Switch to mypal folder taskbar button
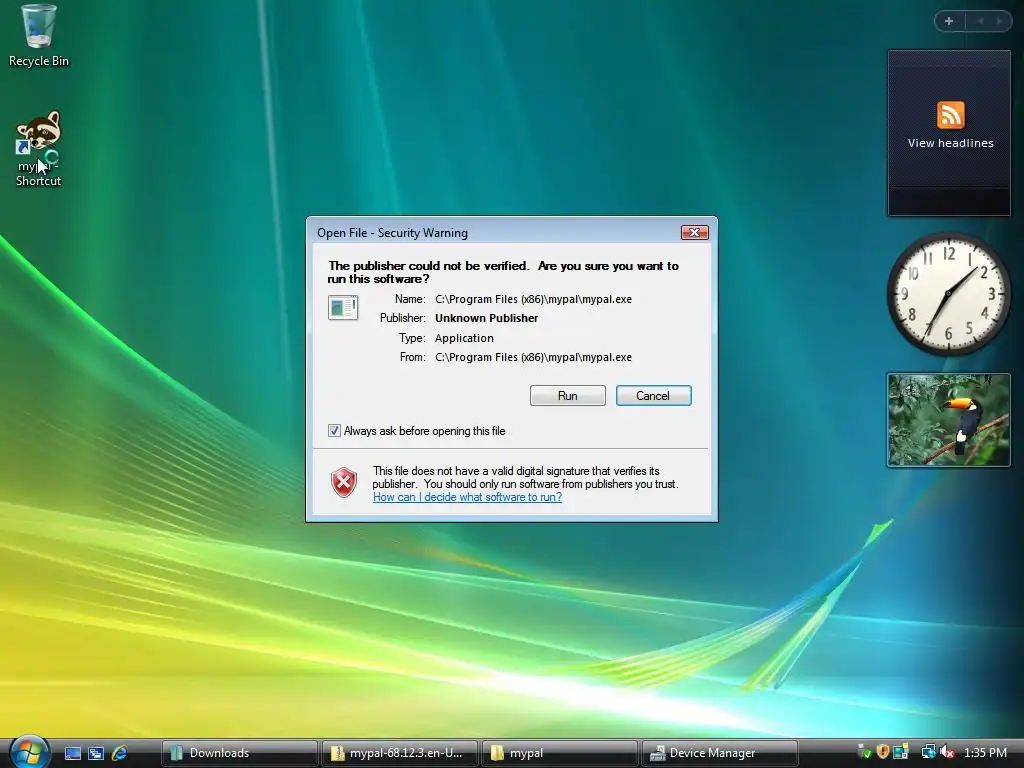The width and height of the screenshot is (1024, 768). (x=559, y=753)
